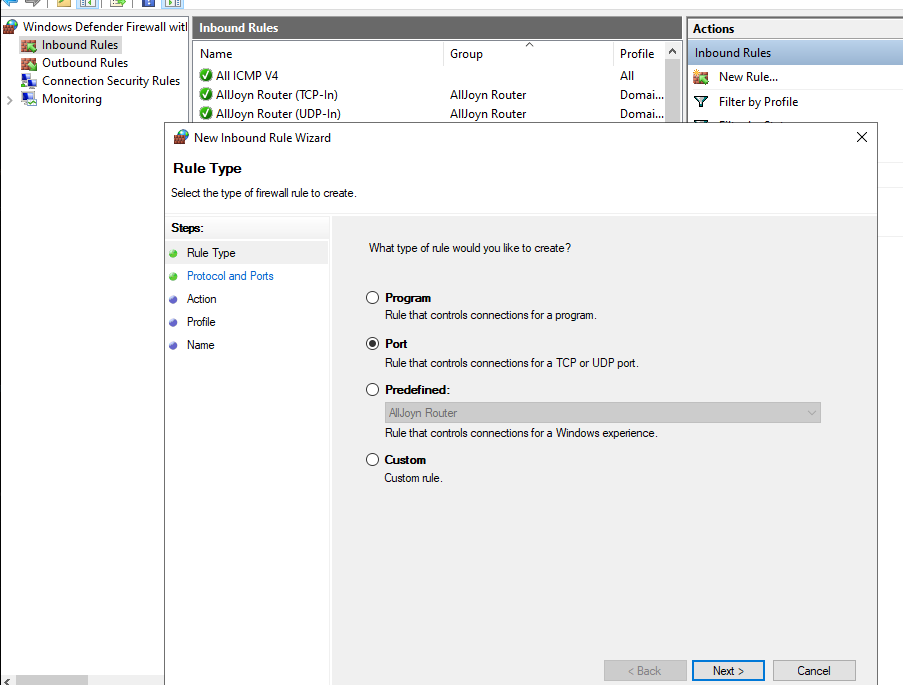Select Inbound Rules in the tree
The image size is (903, 685).
click(x=79, y=45)
